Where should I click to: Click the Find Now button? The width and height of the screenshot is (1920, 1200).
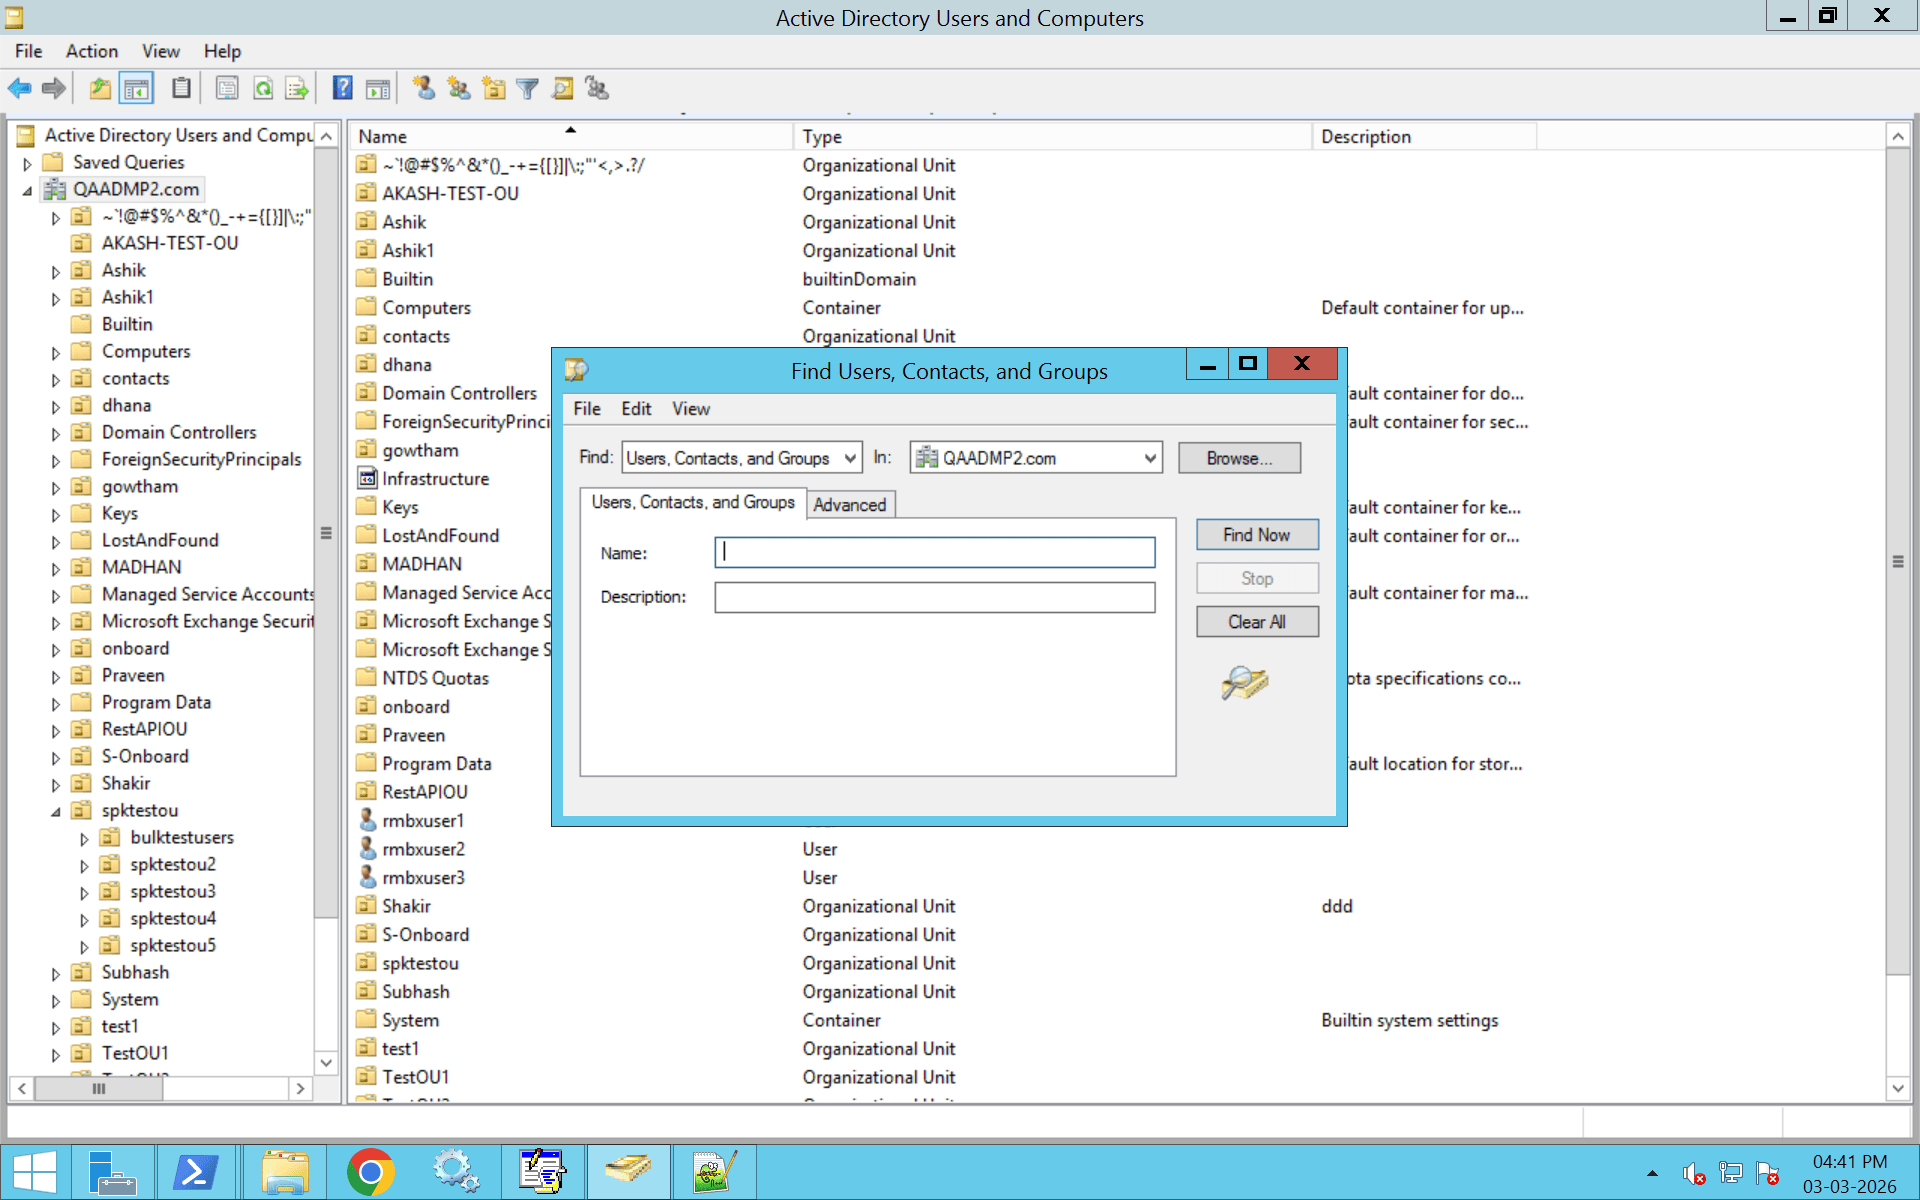coord(1256,534)
